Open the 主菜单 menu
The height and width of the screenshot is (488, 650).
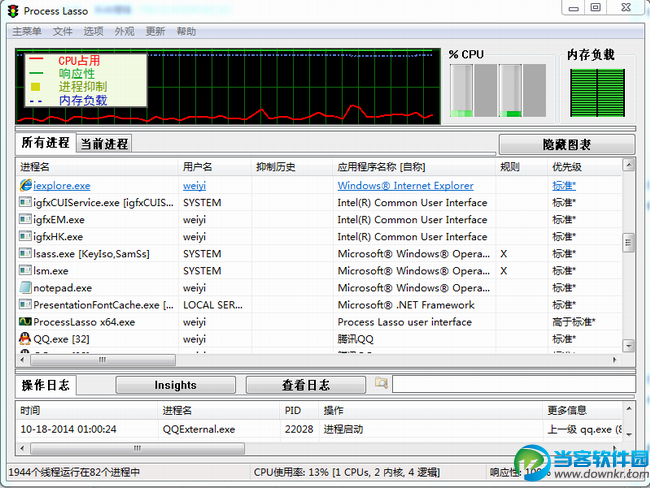[x=27, y=32]
